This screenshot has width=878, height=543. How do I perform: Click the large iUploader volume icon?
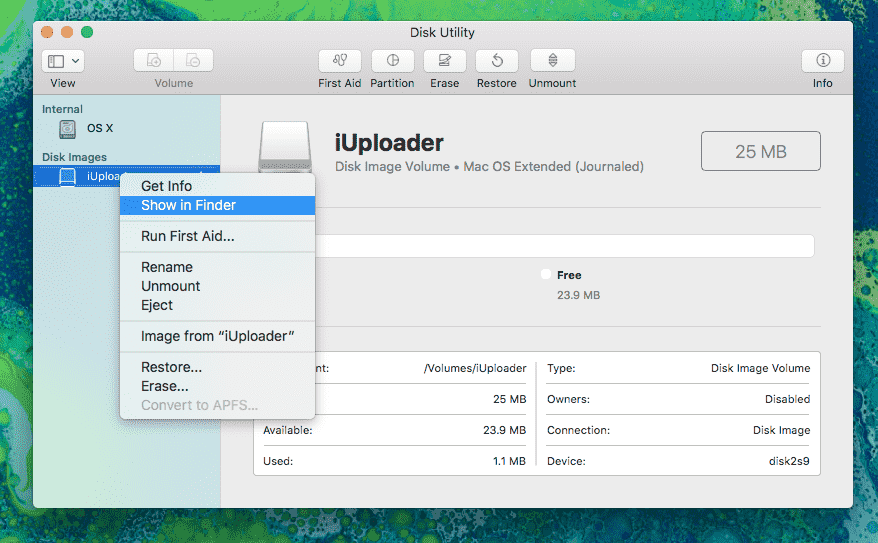[x=284, y=146]
